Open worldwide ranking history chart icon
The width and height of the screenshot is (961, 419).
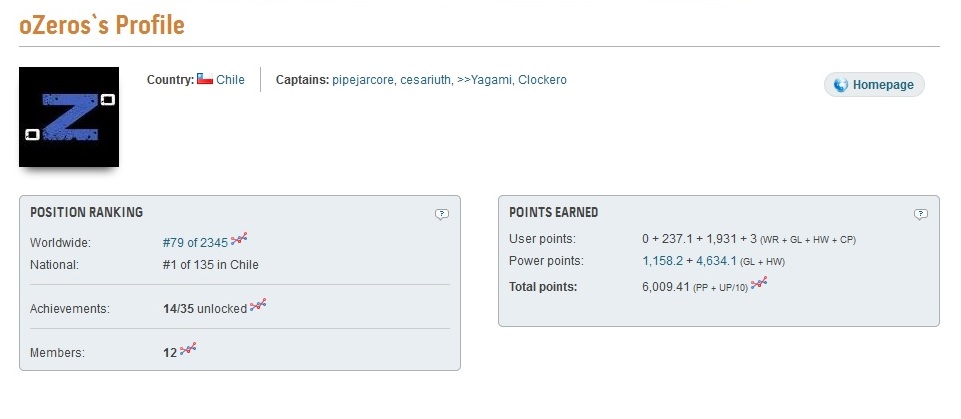239,240
